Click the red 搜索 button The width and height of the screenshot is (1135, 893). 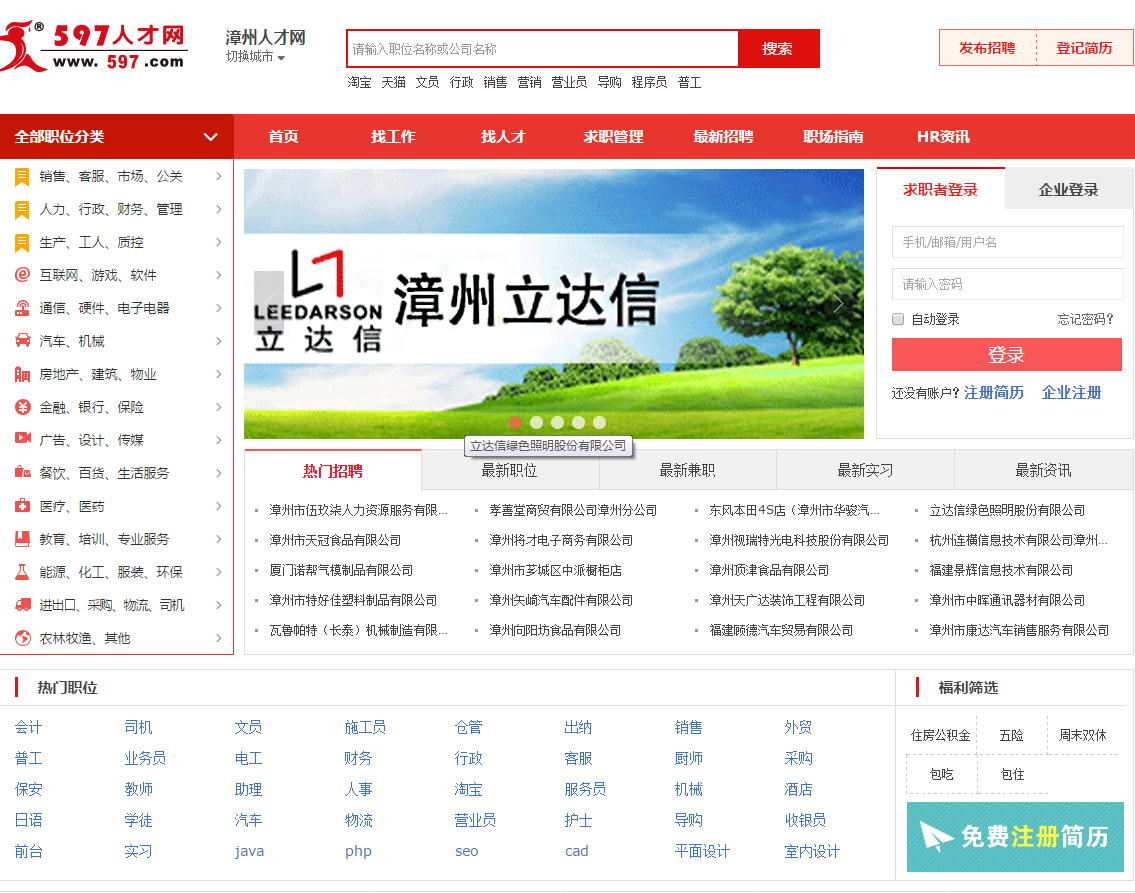(x=778, y=48)
